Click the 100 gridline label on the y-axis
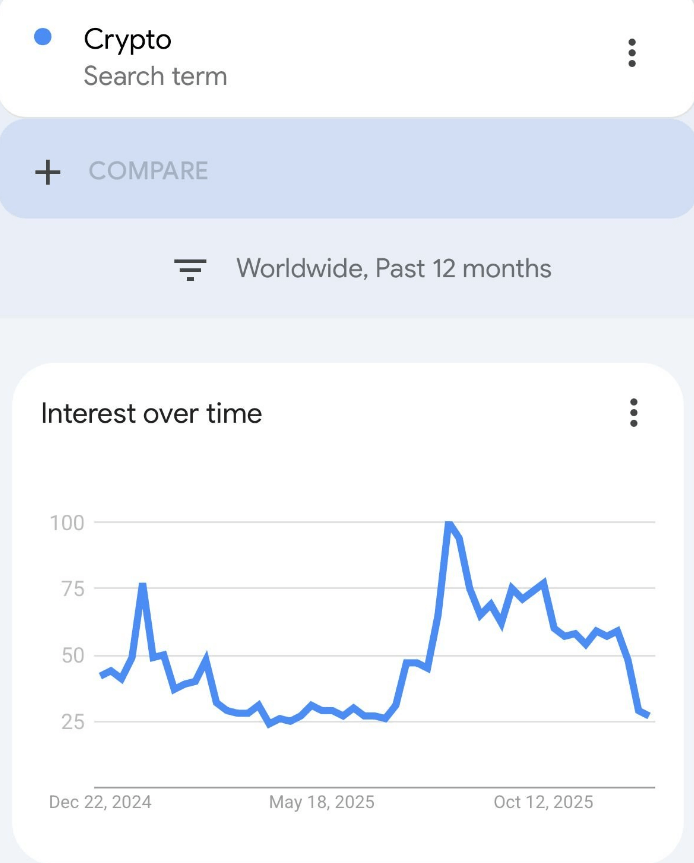 [69, 521]
